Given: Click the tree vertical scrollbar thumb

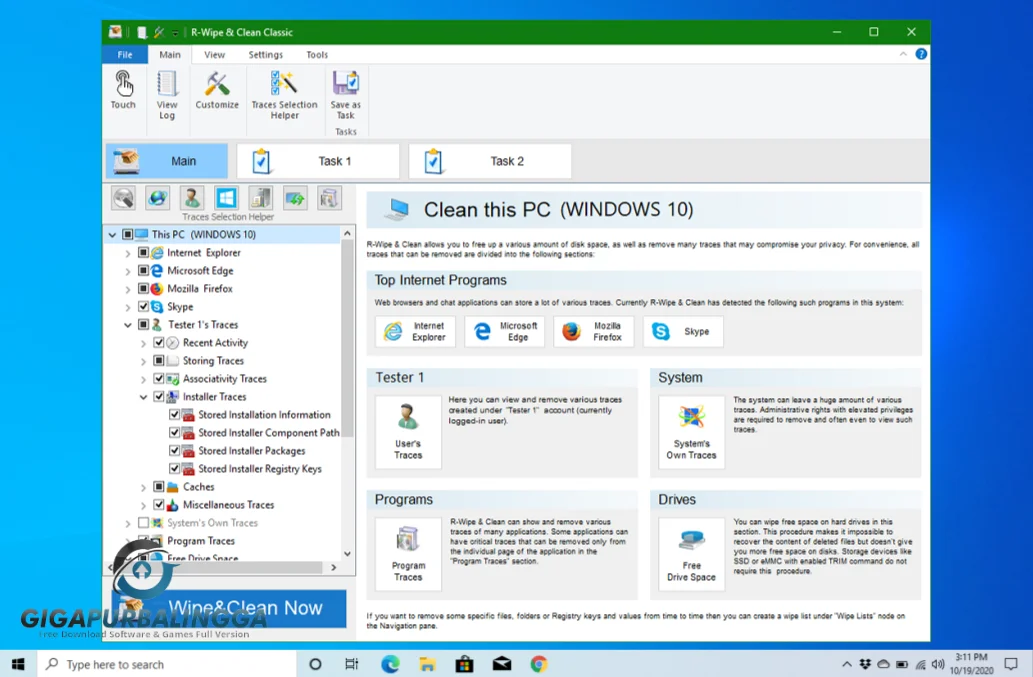Looking at the screenshot, I should click(347, 339).
